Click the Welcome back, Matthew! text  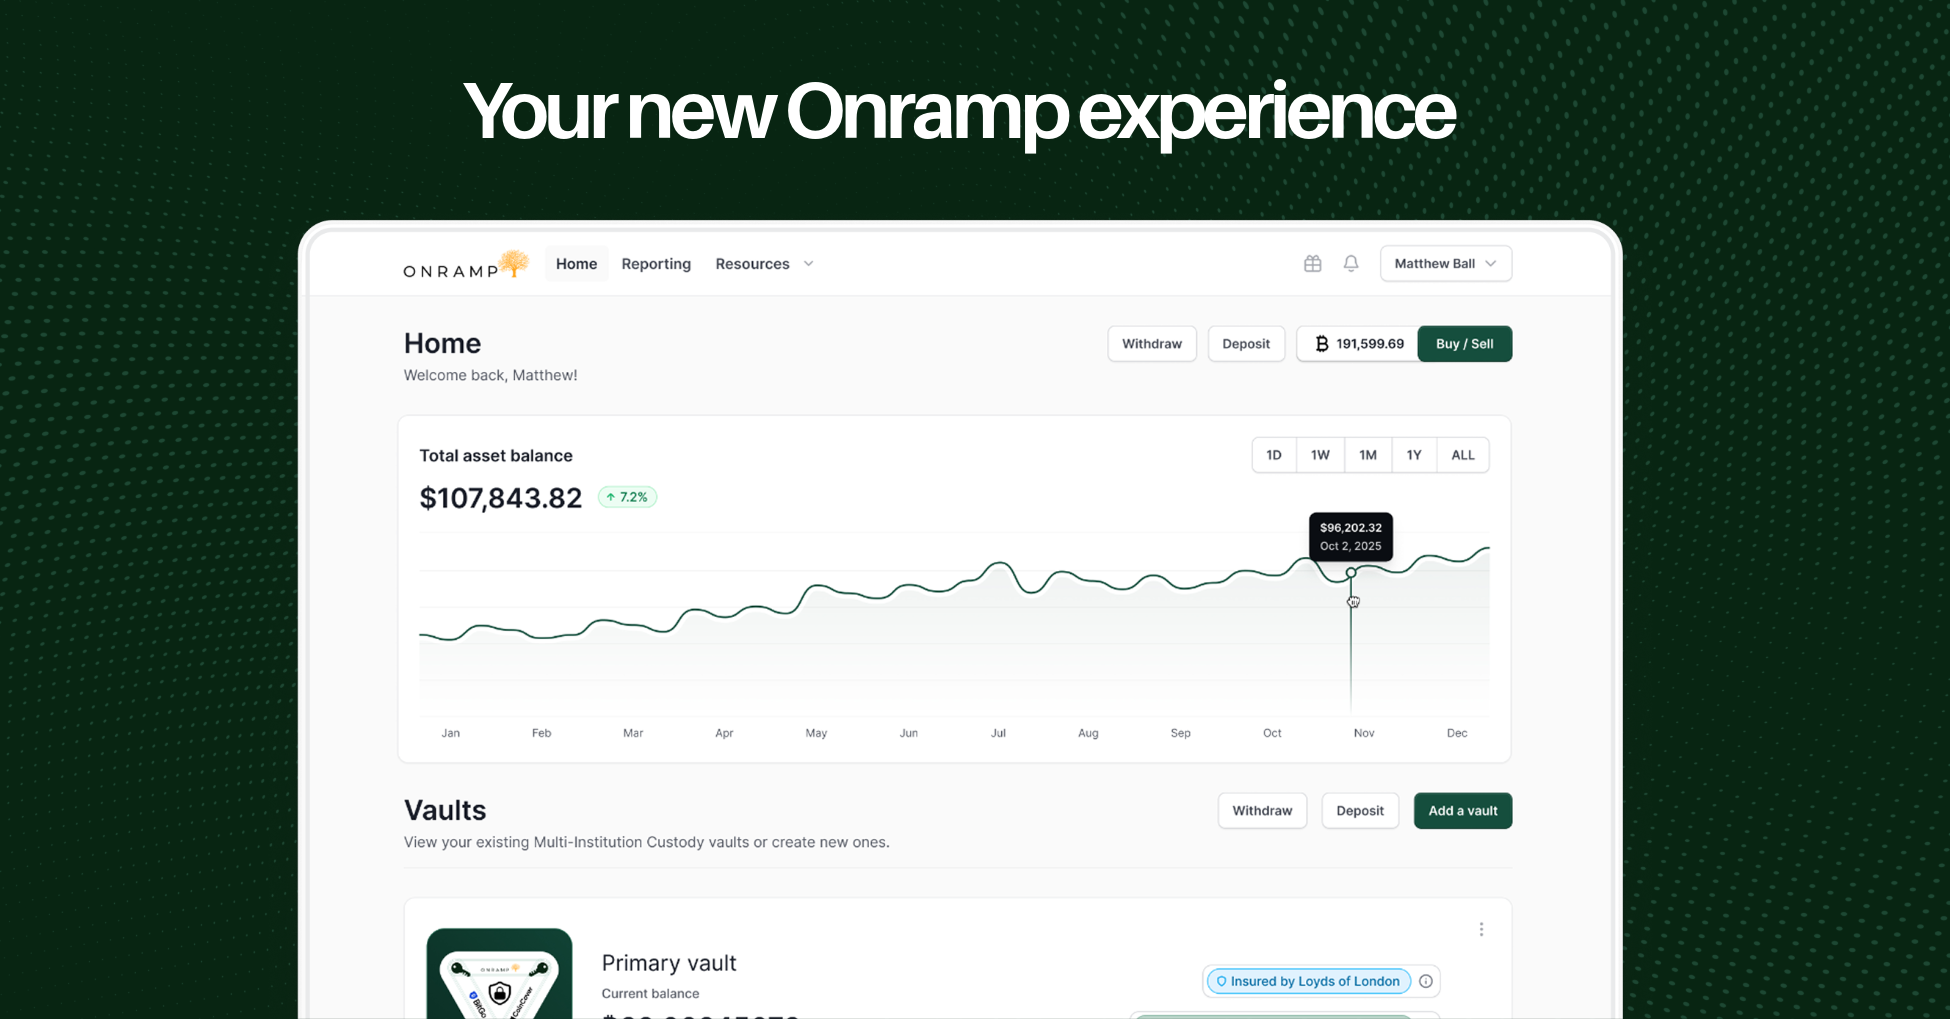click(490, 375)
